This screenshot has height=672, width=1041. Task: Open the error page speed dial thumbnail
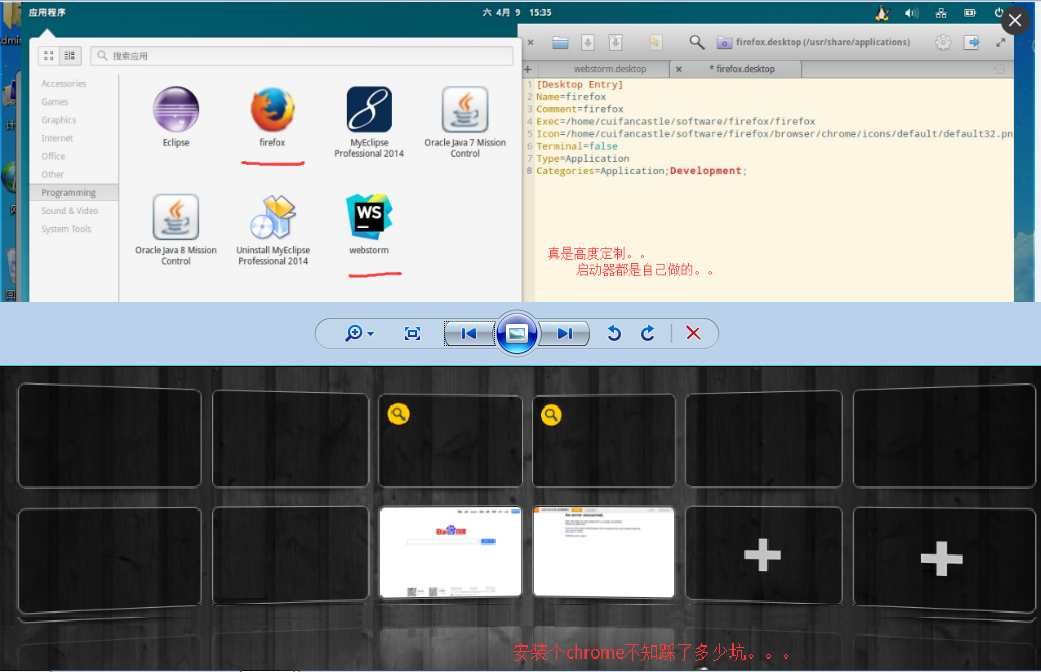coord(603,552)
